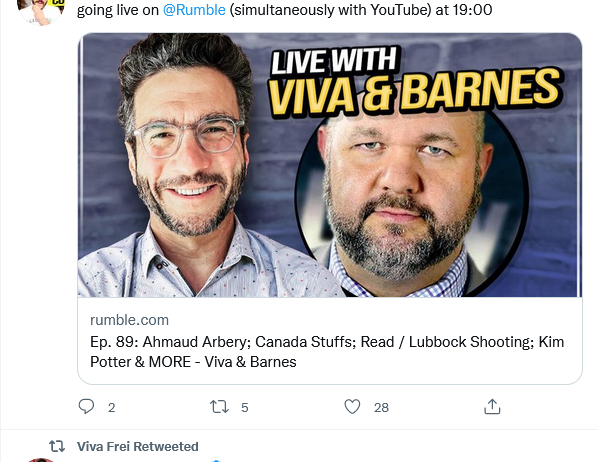Screen dimensions: 598x462
Task: Like the tweet with heart icon
Action: coord(352,407)
